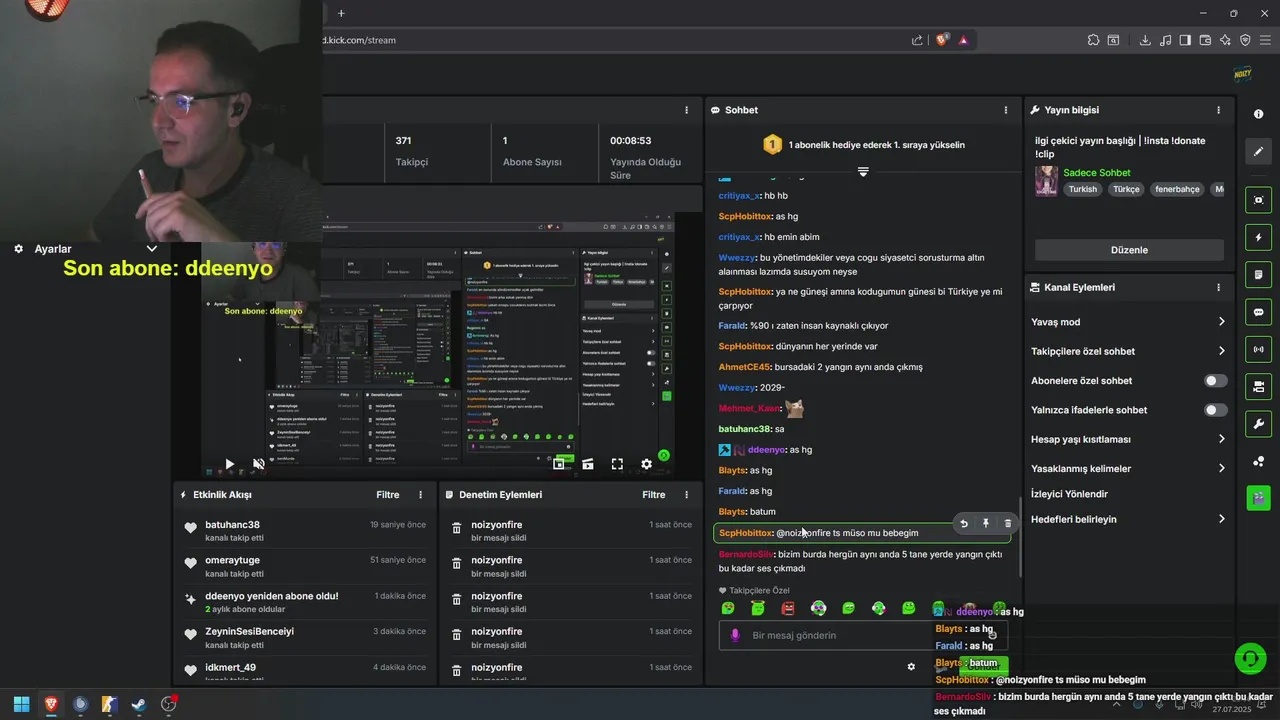Open the Brave Wallet icon
The height and width of the screenshot is (720, 1280).
pos(1205,40)
